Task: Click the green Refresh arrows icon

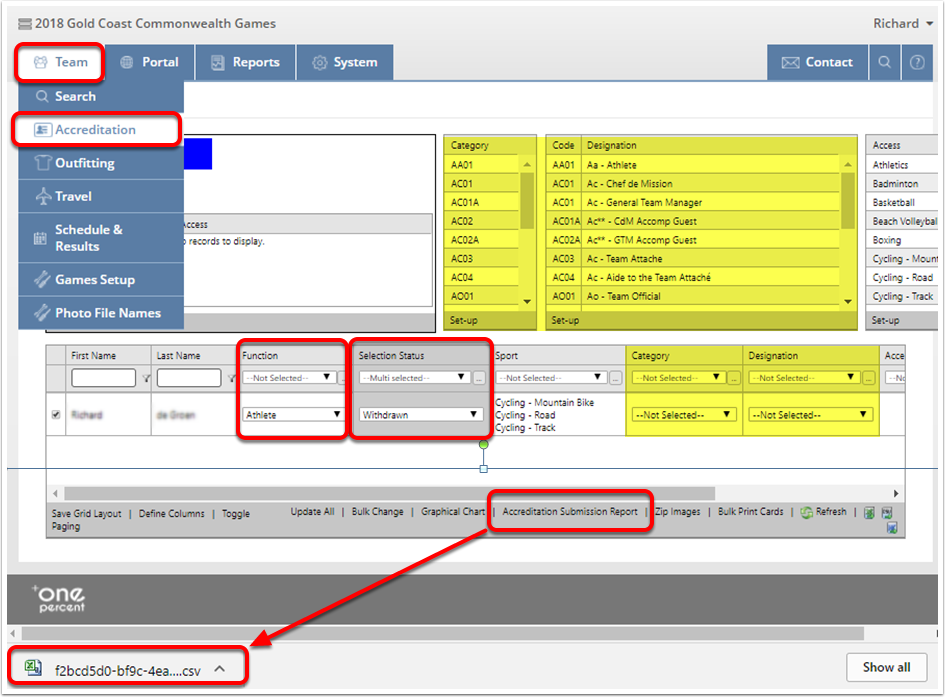Action: 806,513
